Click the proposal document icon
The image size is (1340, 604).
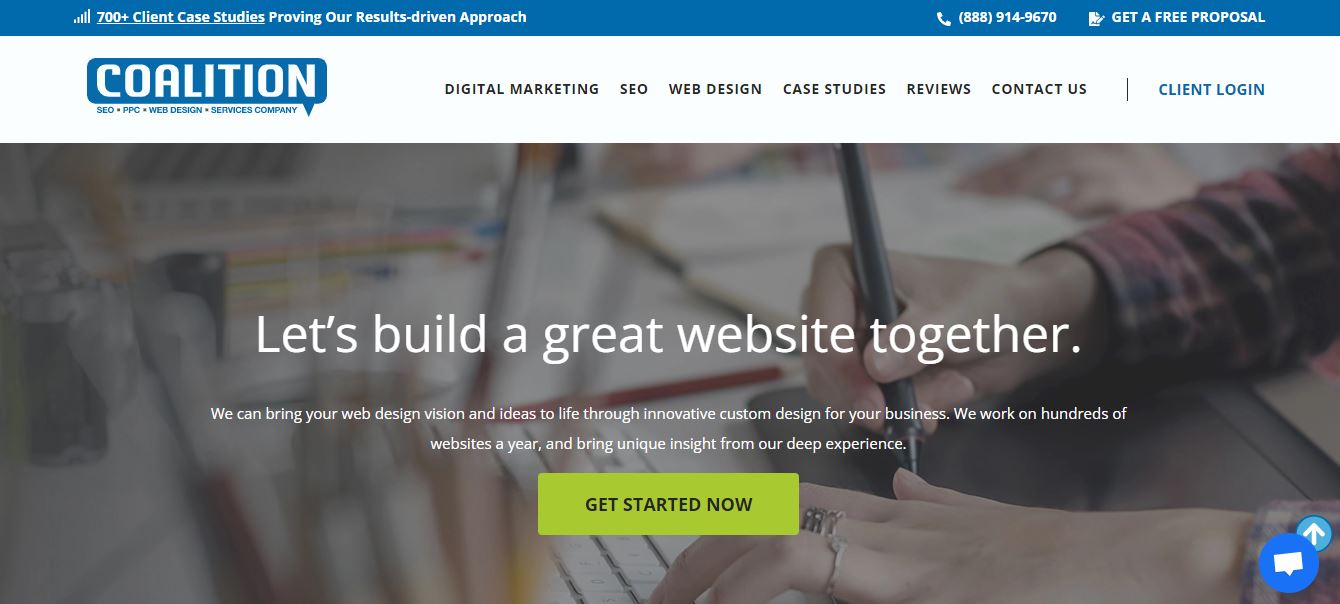coord(1096,18)
